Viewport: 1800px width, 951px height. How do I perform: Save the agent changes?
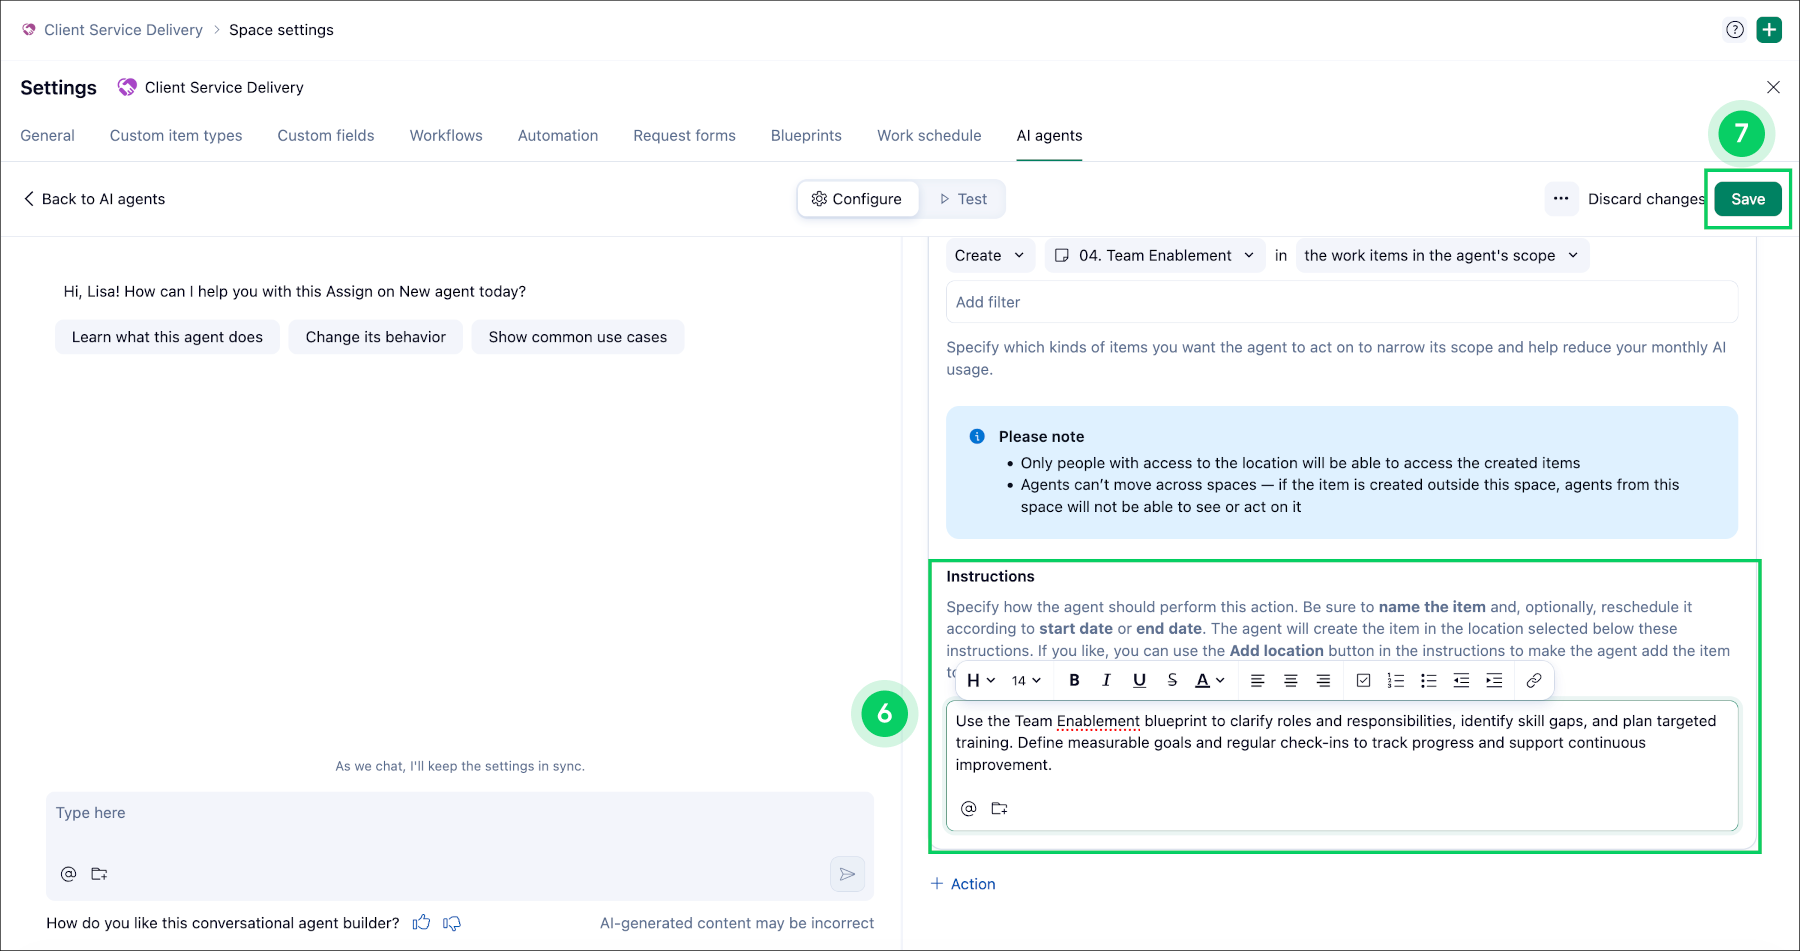(x=1748, y=199)
